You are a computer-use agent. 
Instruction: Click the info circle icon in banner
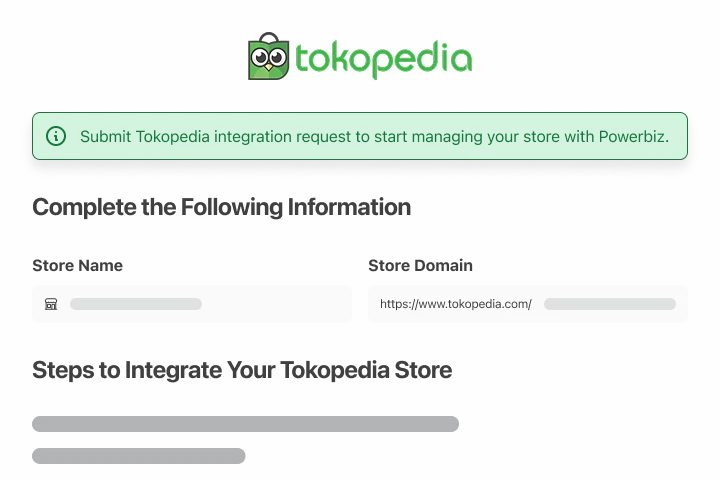pos(56,136)
